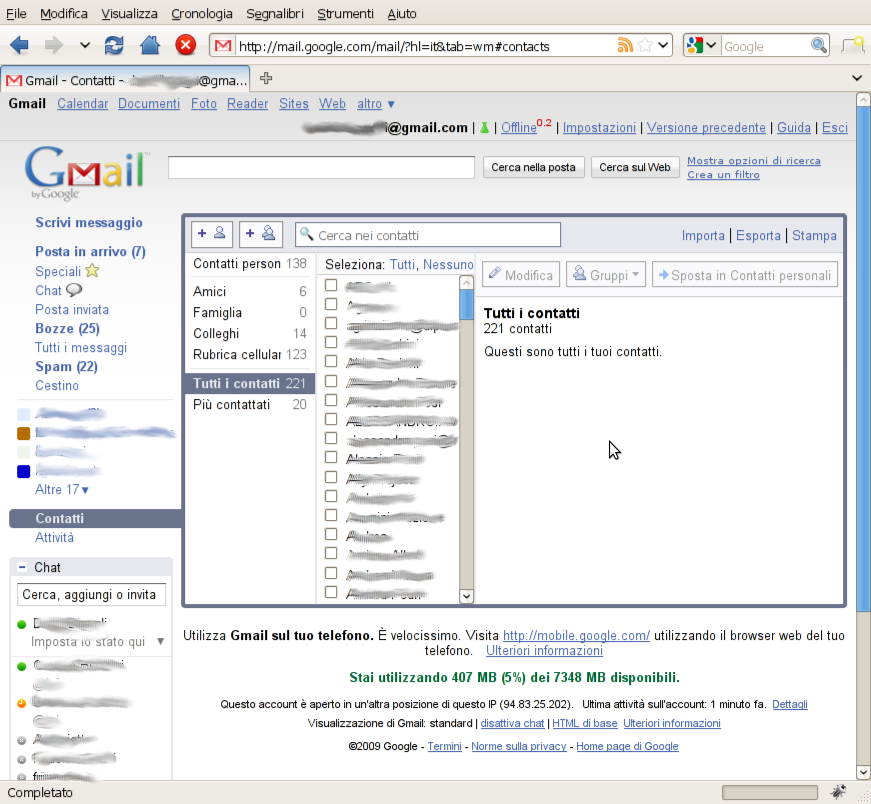This screenshot has width=871, height=804.
Task: Open the File menu
Action: (16, 13)
